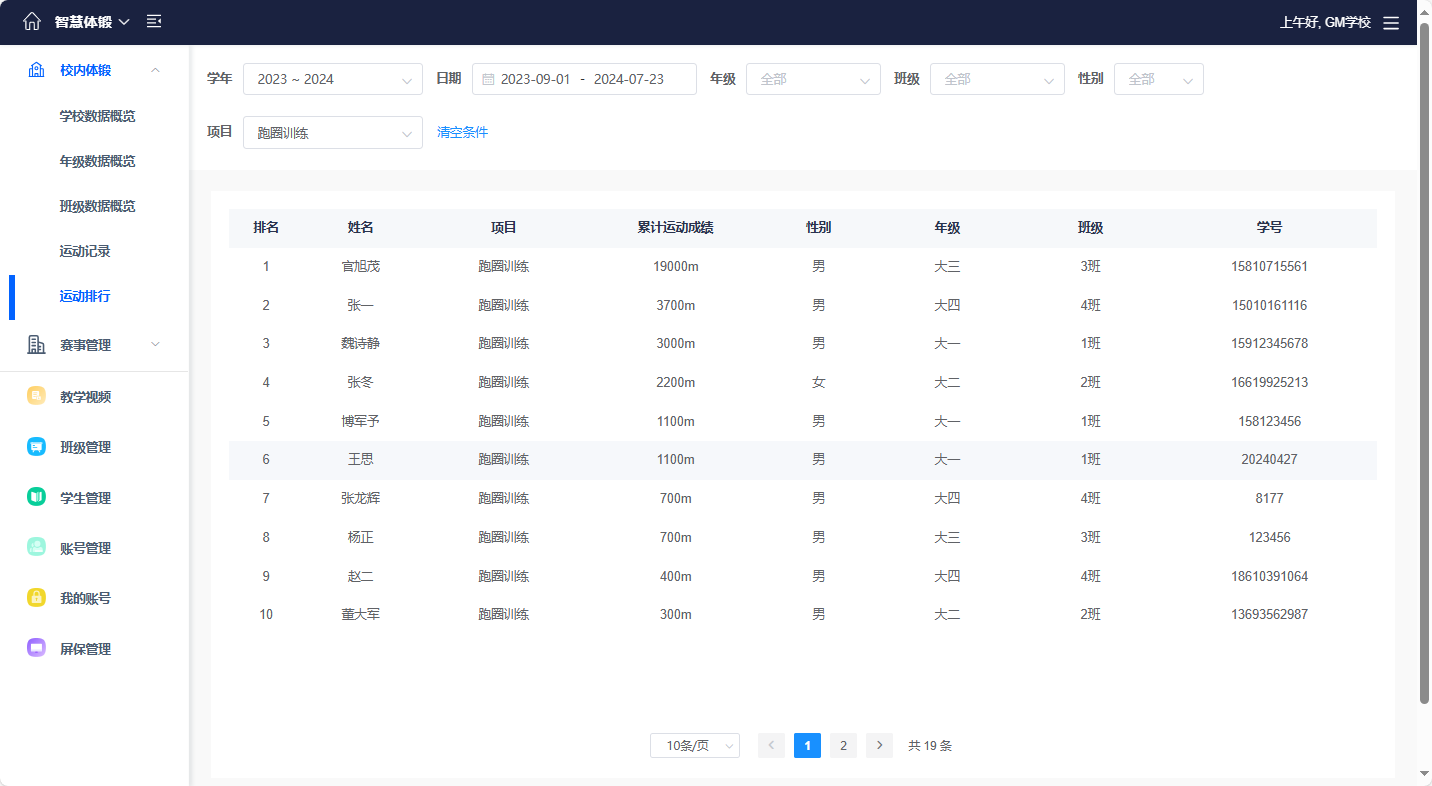1432x786 pixels.
Task: Open the 10条/页 page size dropdown
Action: 695,746
